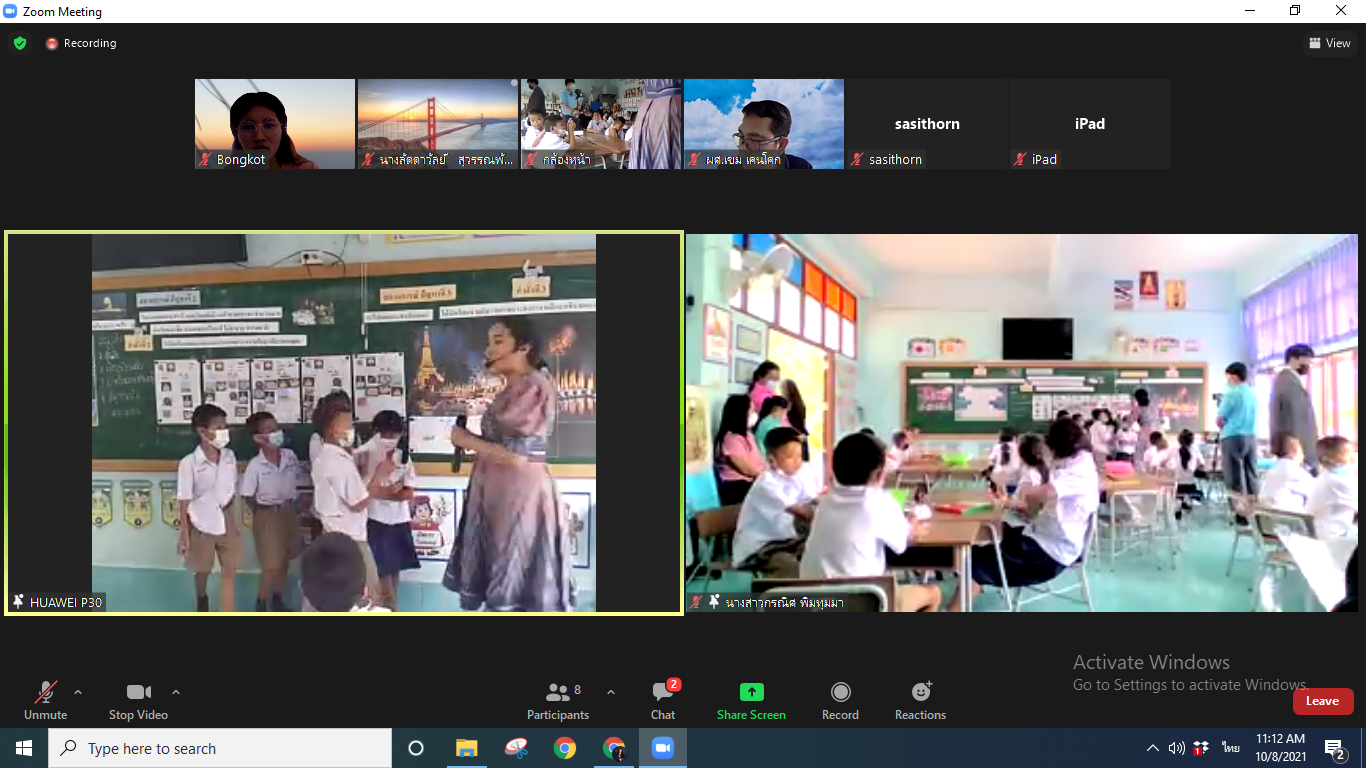Click the green encryption shield icon
The height and width of the screenshot is (768, 1366).
[x=20, y=43]
